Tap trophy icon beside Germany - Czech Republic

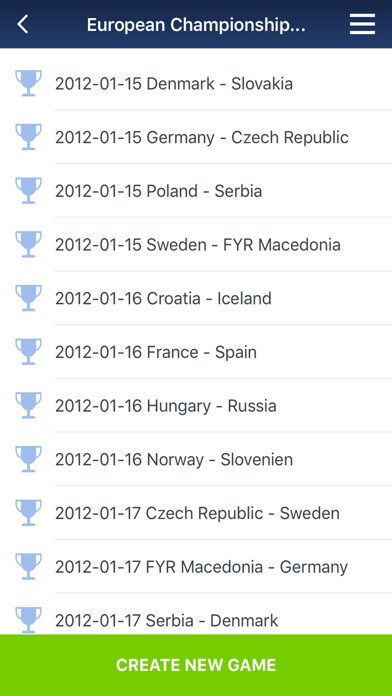coord(28,137)
